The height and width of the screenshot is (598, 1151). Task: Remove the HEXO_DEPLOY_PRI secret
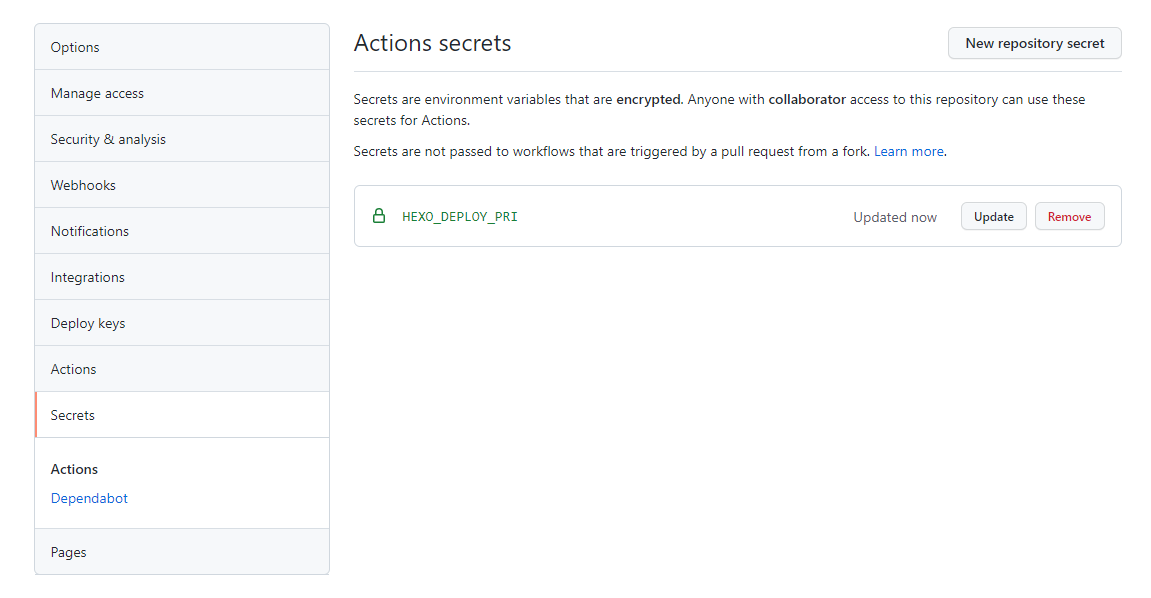pyautogui.click(x=1069, y=216)
